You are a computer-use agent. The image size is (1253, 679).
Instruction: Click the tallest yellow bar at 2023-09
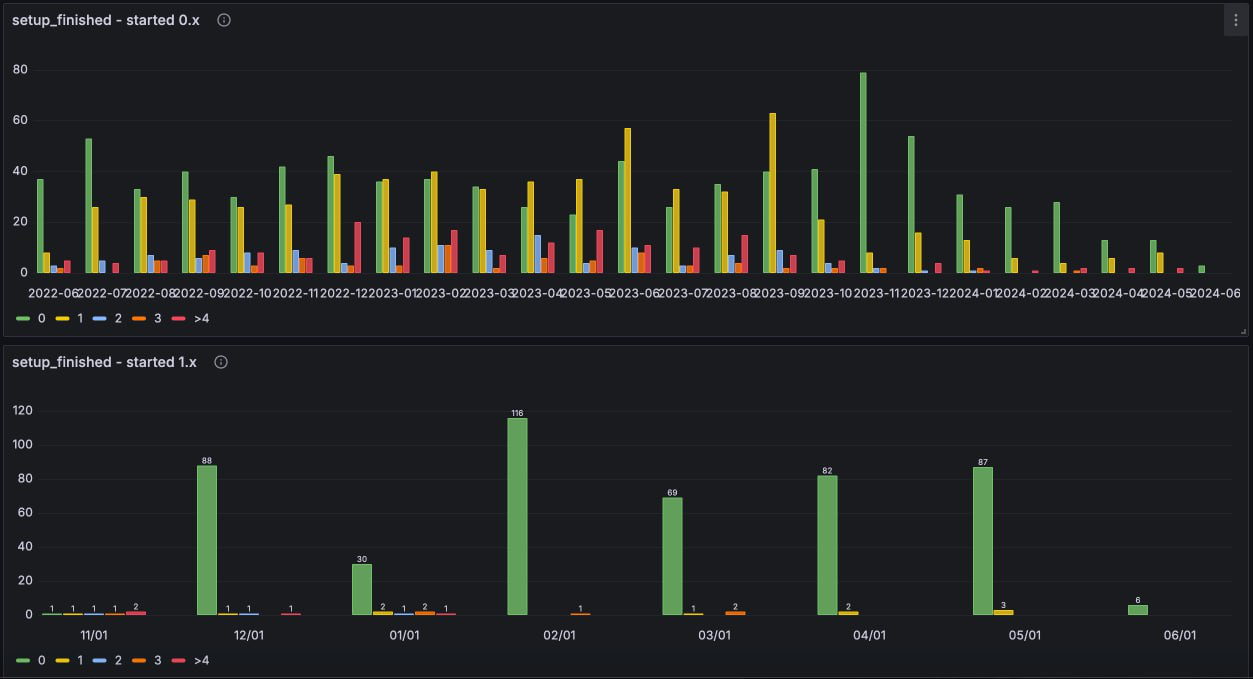pos(772,192)
